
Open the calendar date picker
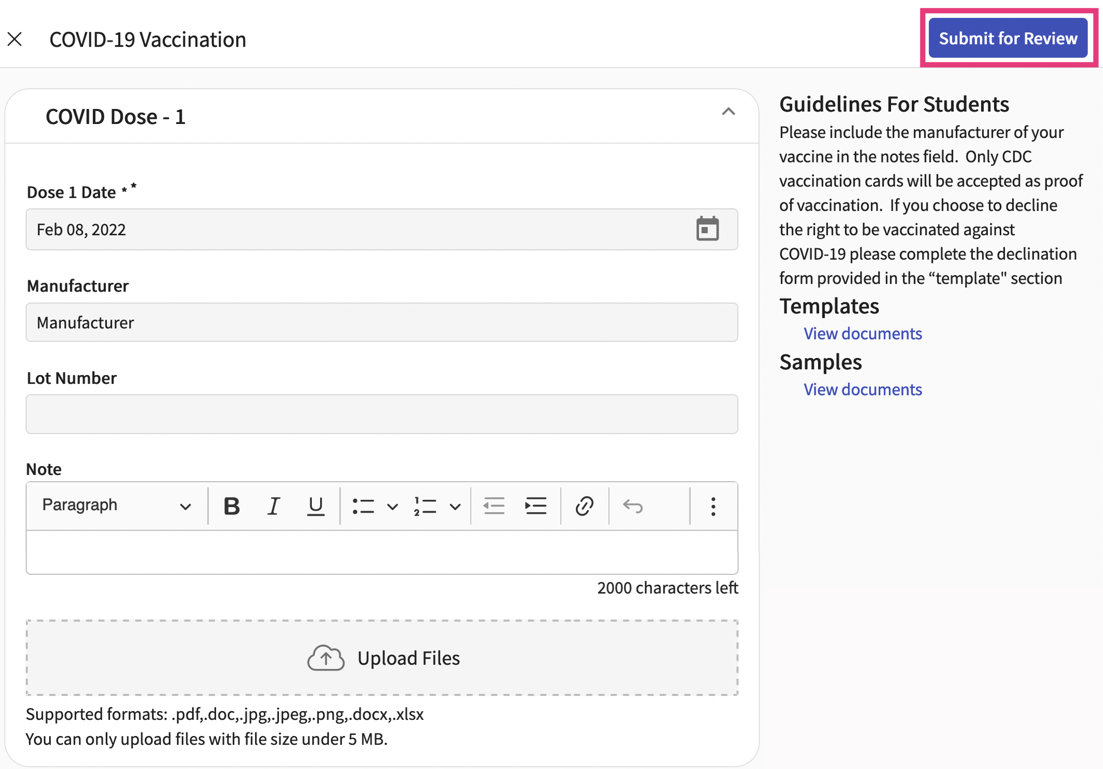[707, 229]
